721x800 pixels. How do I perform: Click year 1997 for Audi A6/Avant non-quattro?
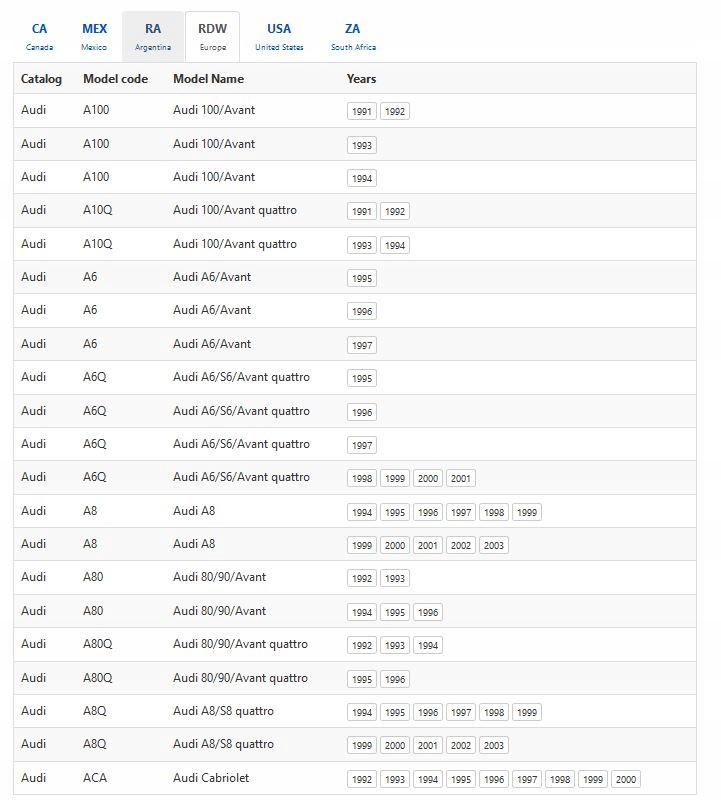click(x=362, y=346)
